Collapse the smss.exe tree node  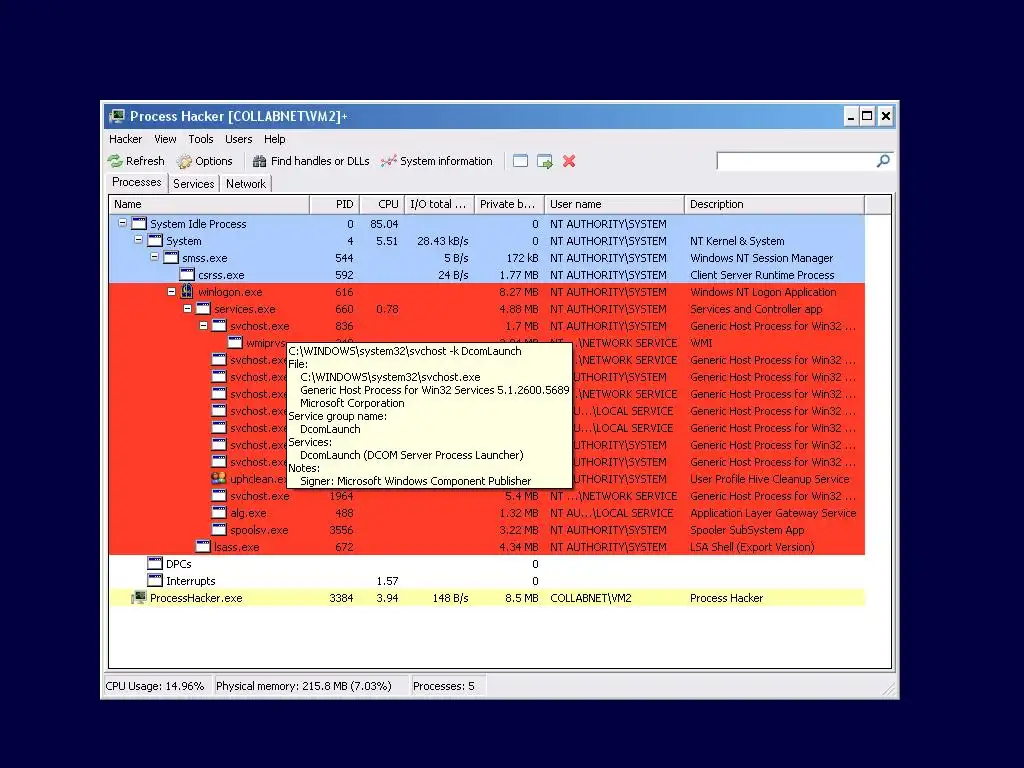click(154, 257)
